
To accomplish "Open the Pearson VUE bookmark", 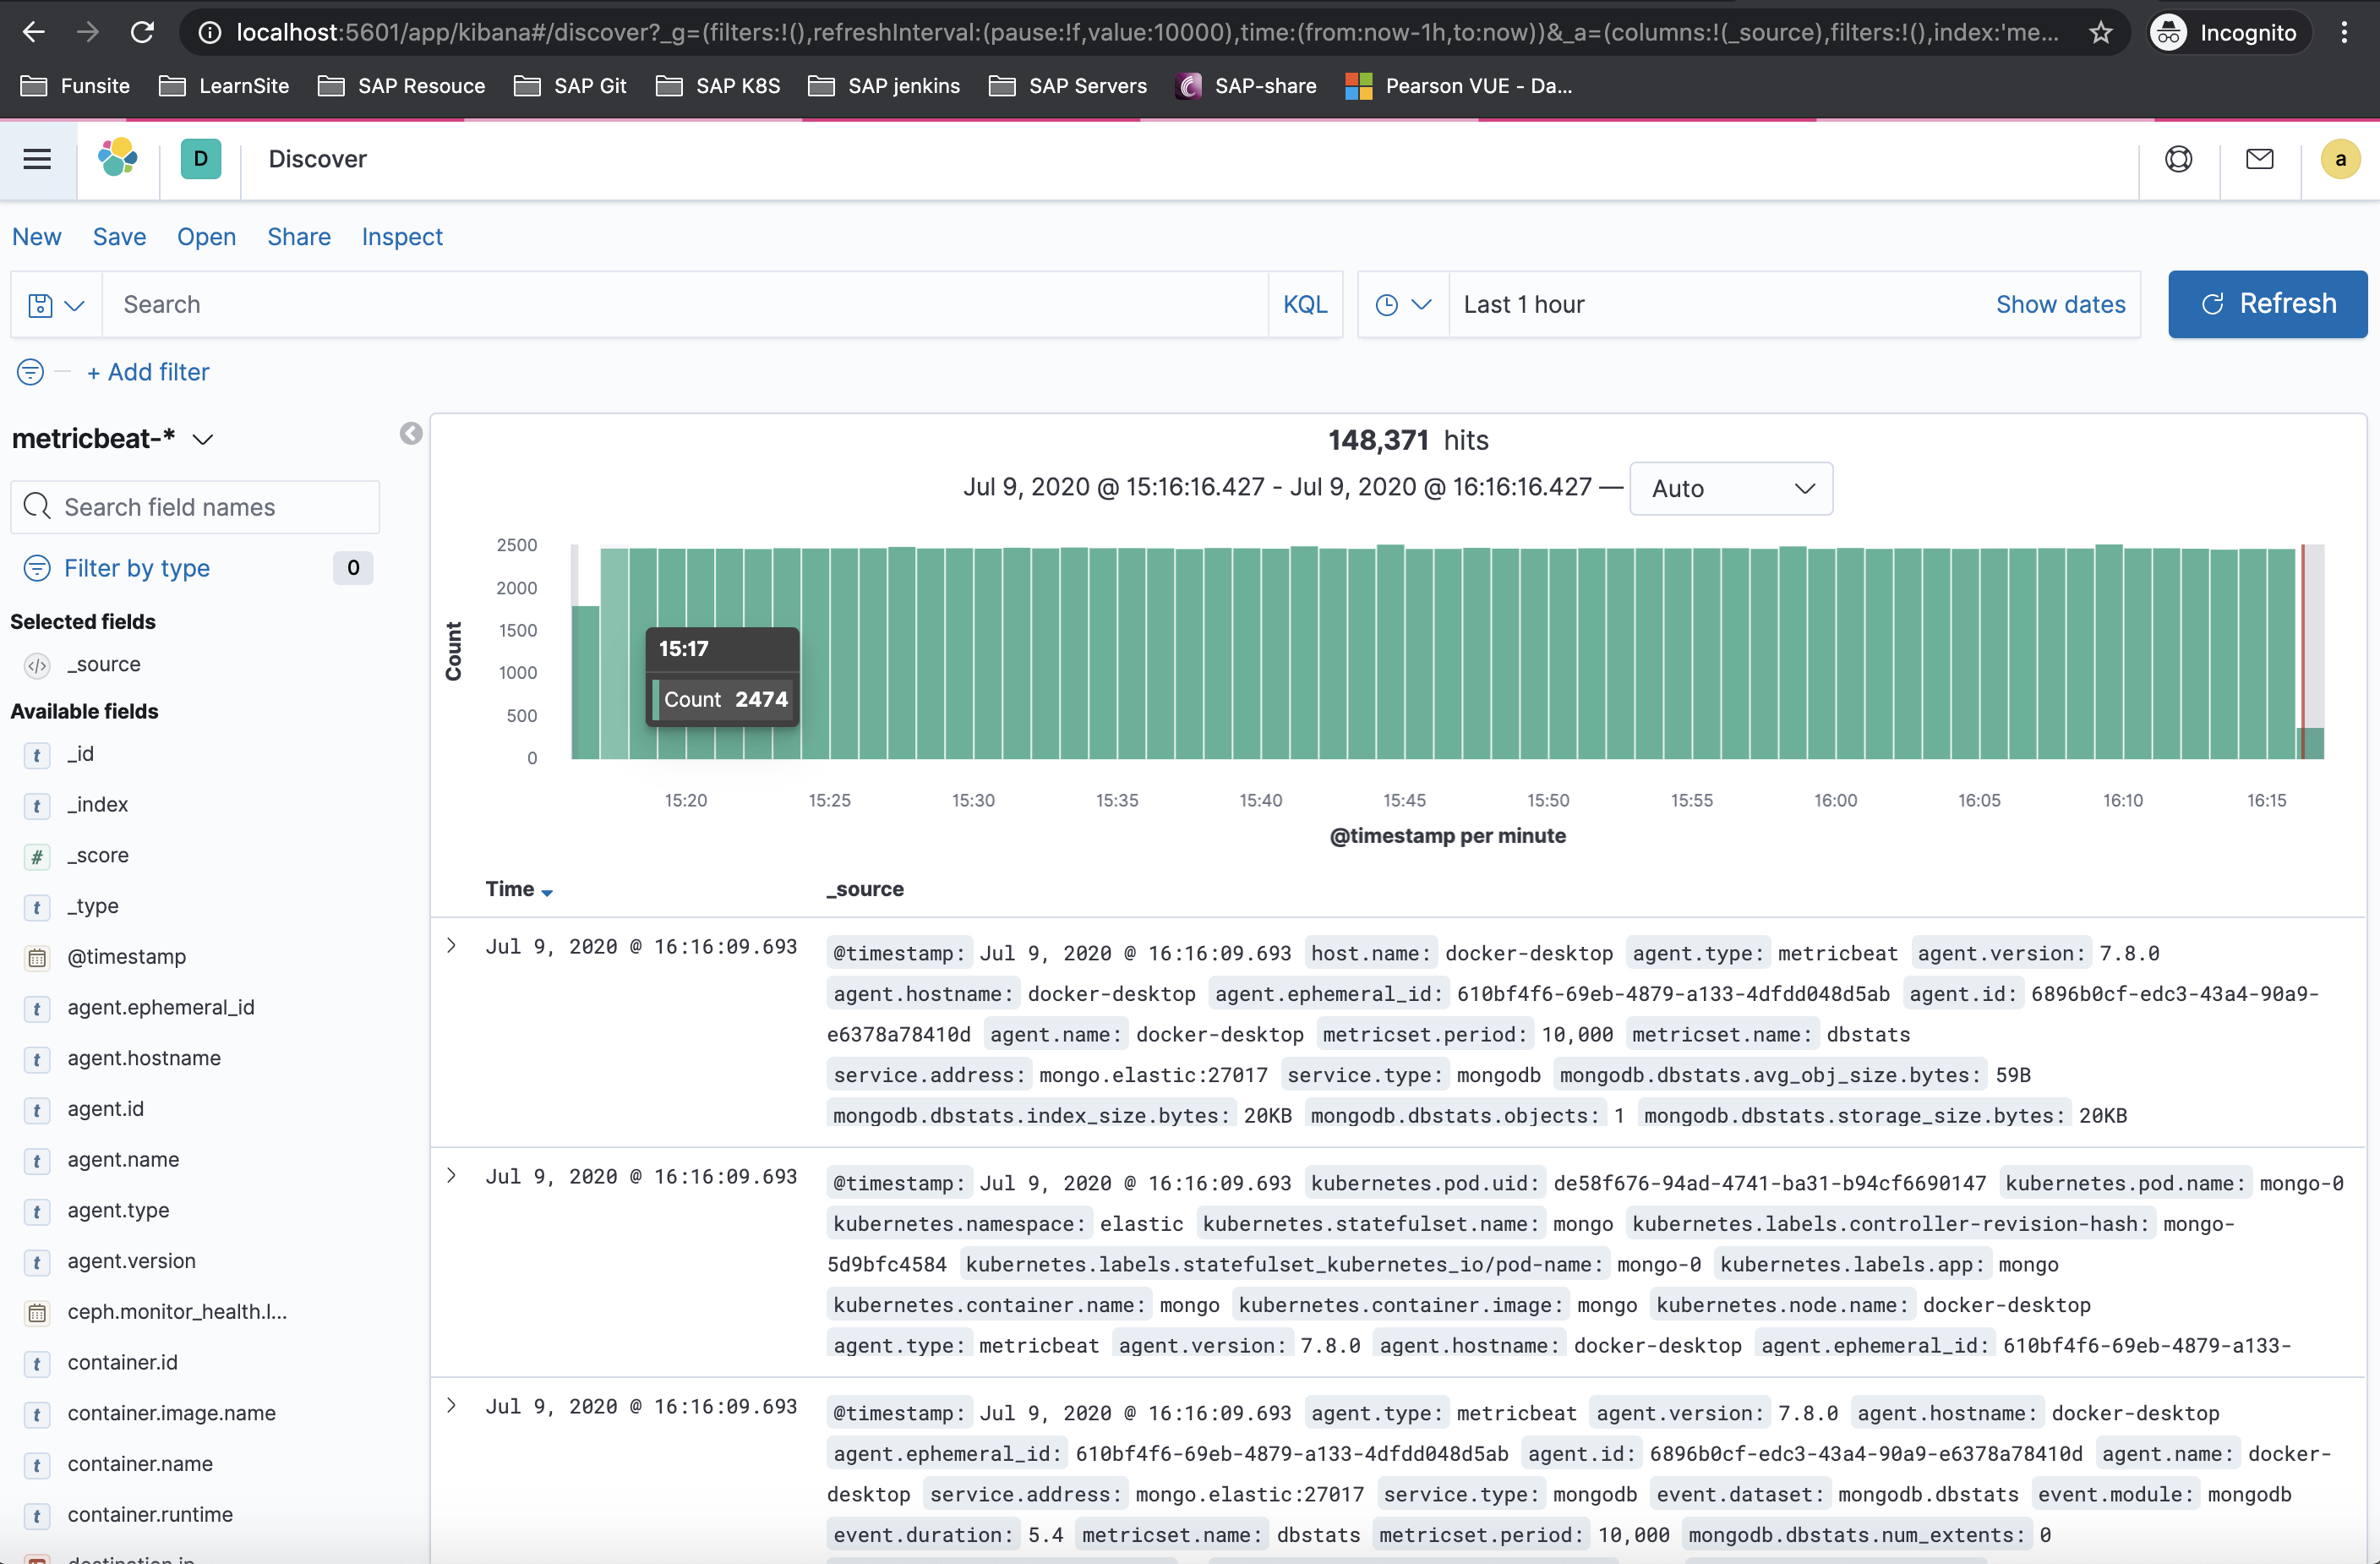I will click(x=1459, y=86).
